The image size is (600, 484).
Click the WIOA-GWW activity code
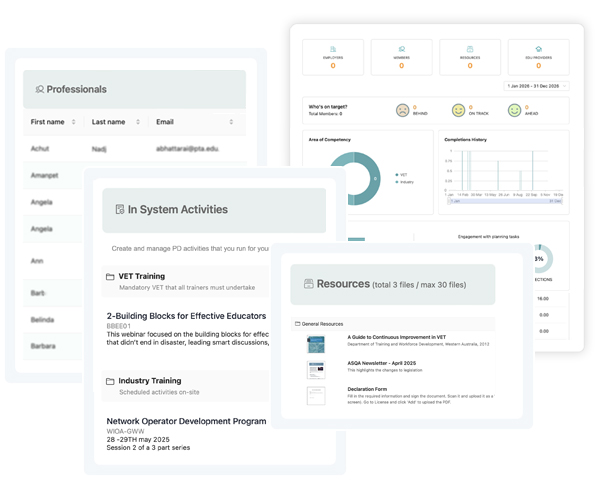point(125,431)
